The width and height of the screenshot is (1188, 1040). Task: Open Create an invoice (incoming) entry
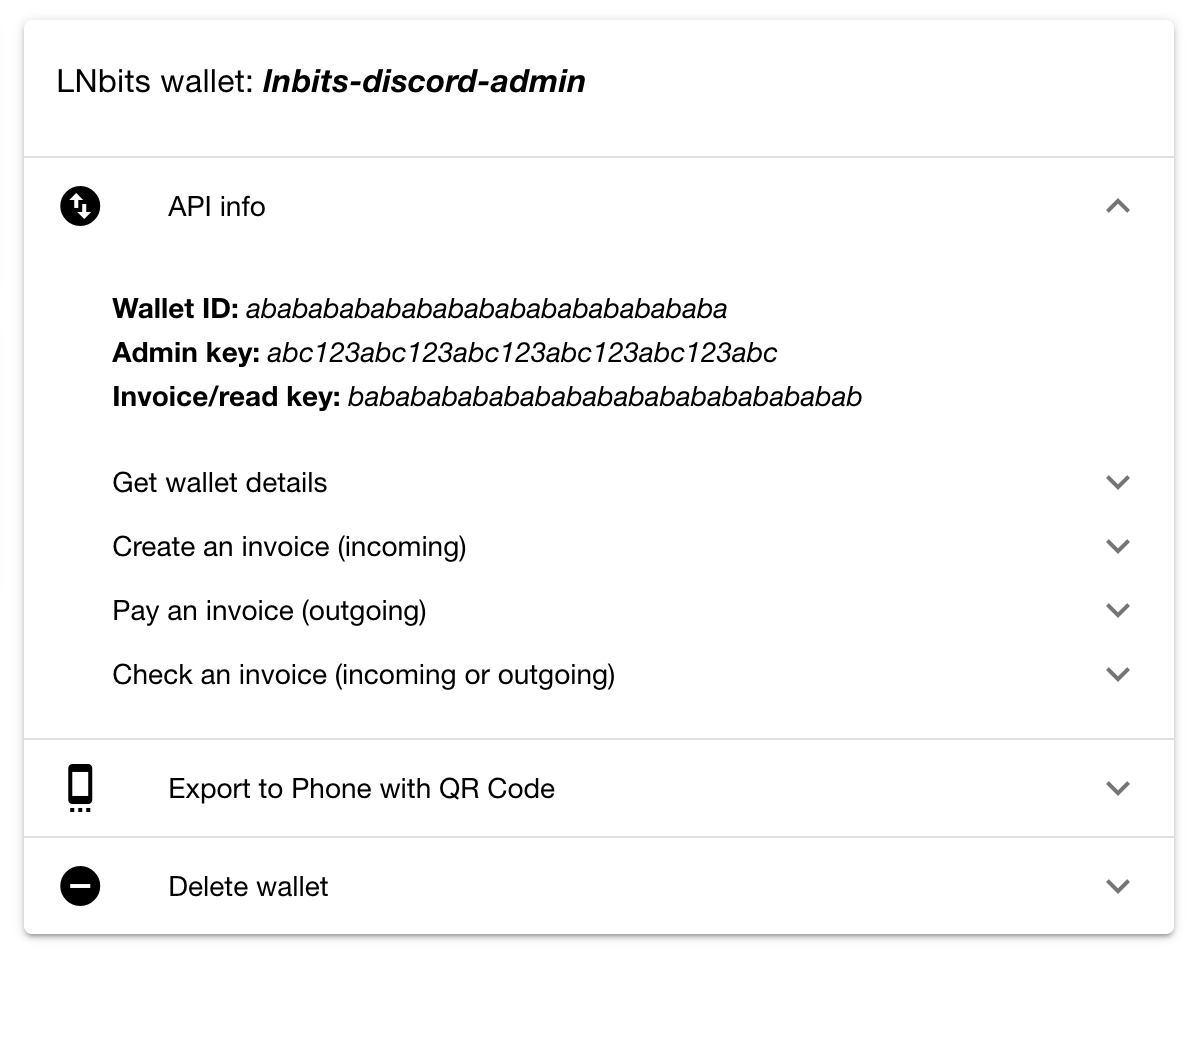coord(289,547)
